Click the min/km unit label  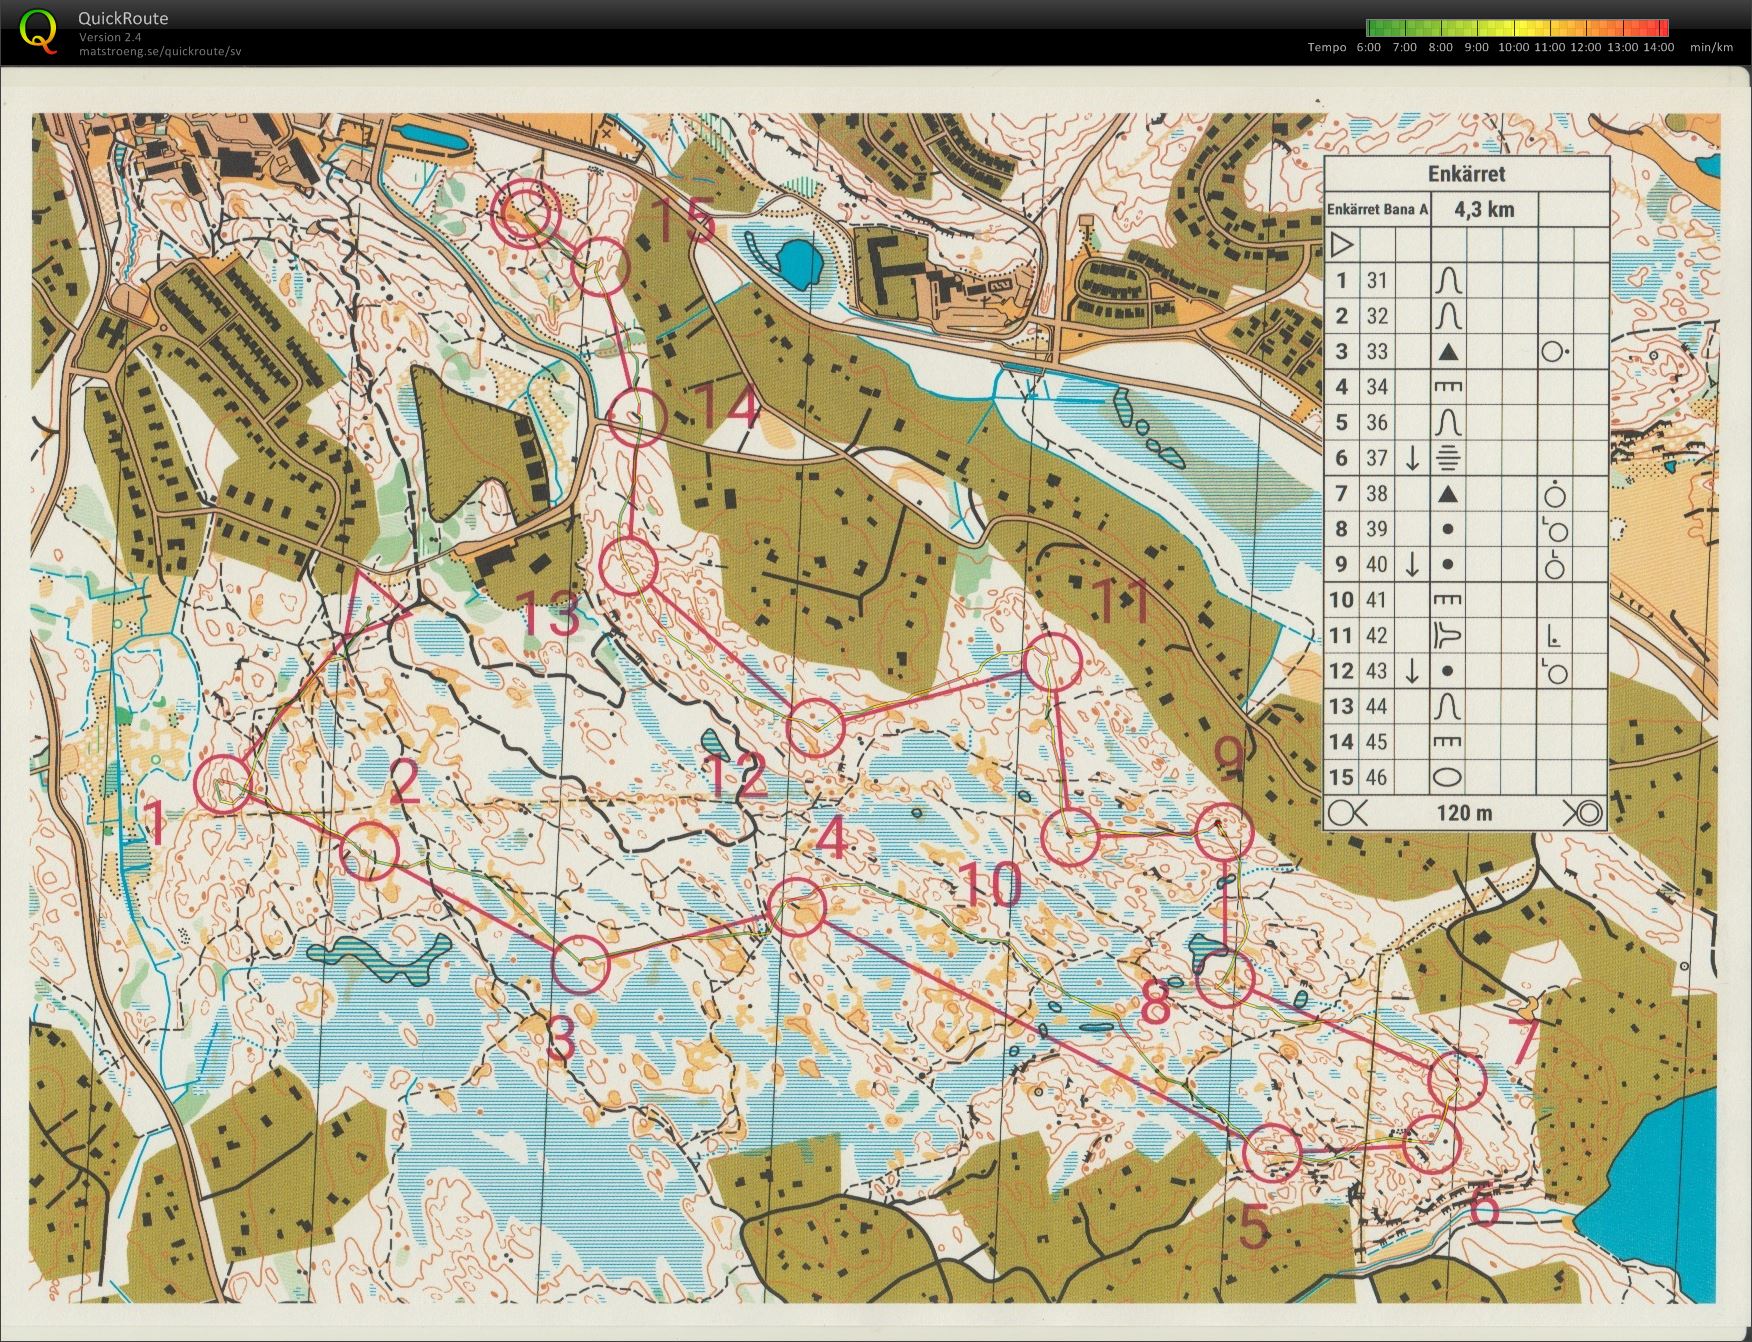click(x=1711, y=47)
